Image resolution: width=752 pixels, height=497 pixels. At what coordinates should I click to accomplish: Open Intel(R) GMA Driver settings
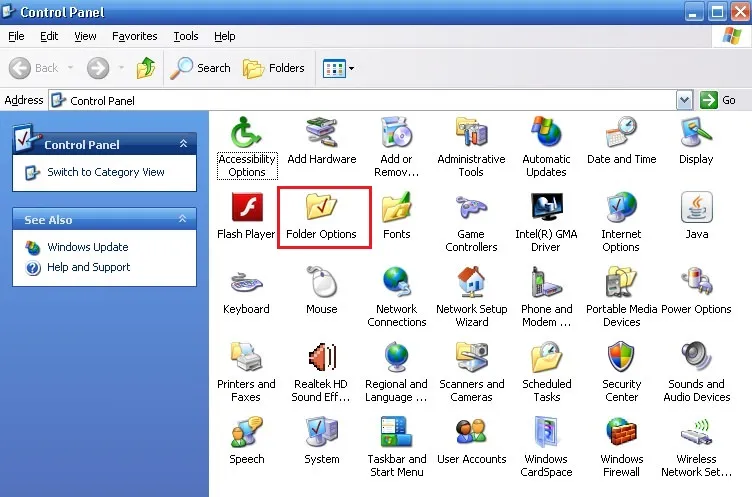click(546, 222)
